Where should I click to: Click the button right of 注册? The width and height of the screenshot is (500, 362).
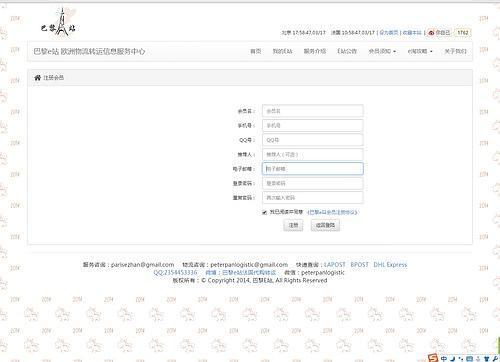[x=325, y=225]
